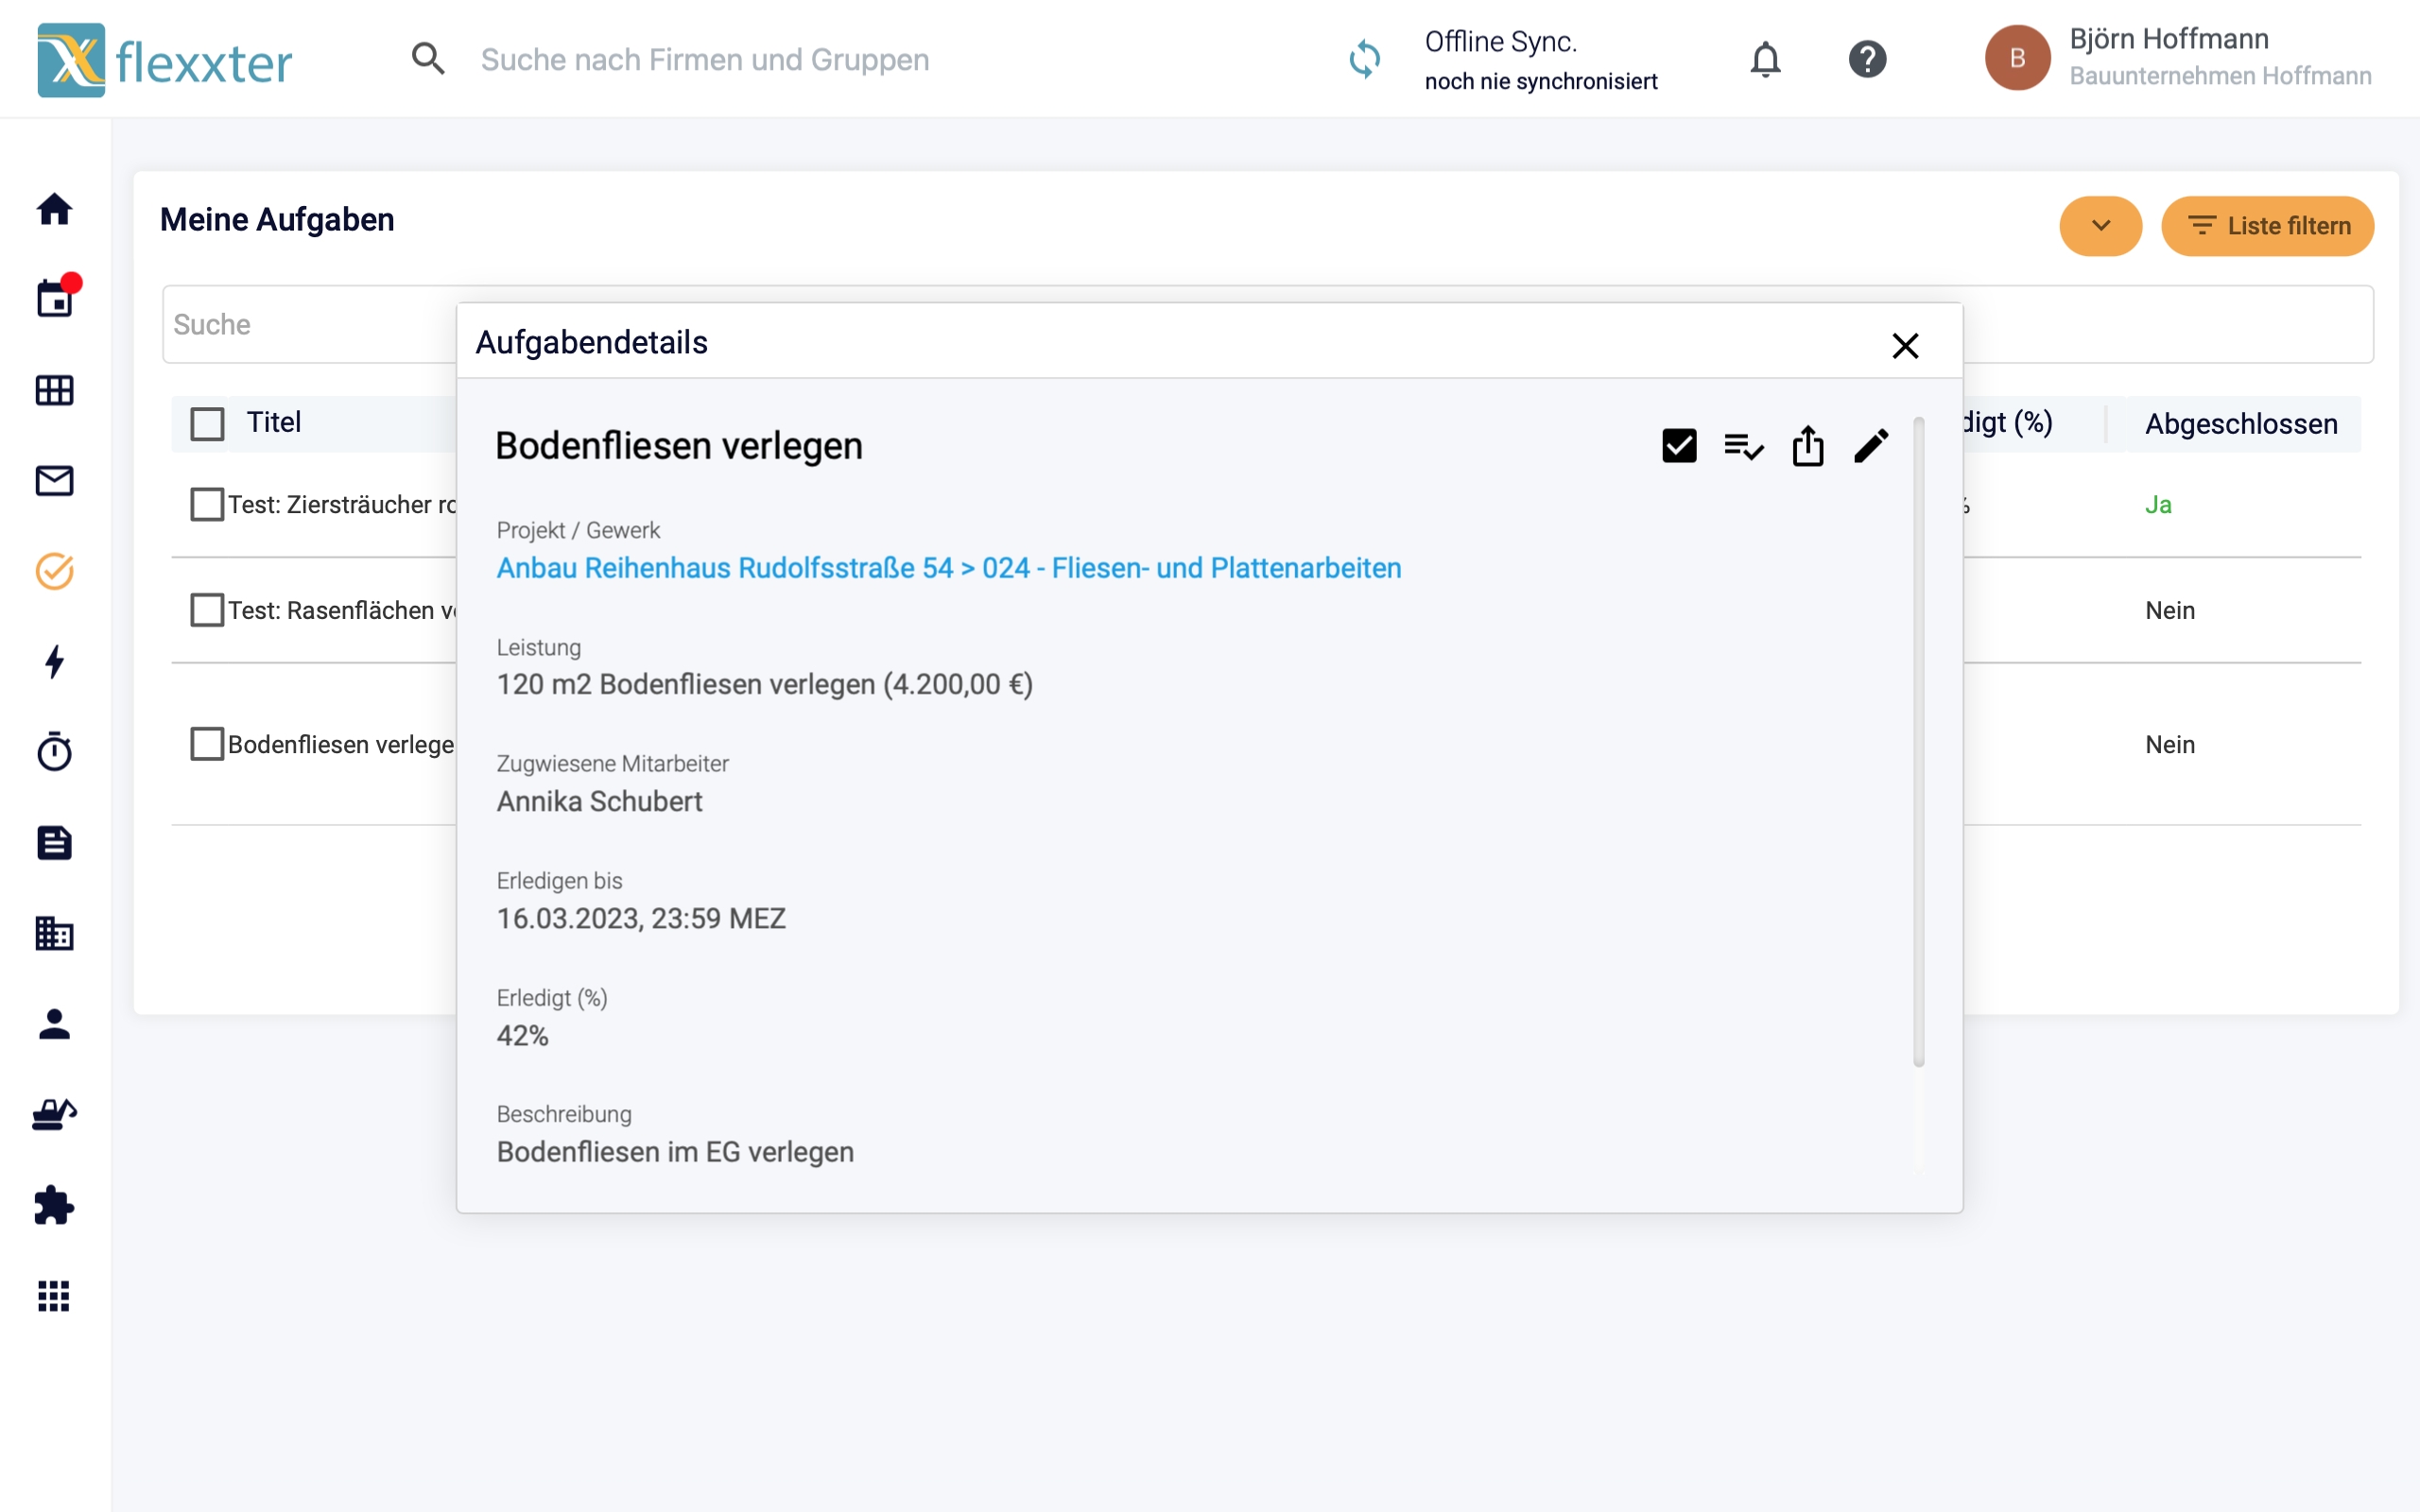The image size is (2420, 1512).
Task: Expand the orange chevron dropdown button
Action: click(x=2100, y=226)
